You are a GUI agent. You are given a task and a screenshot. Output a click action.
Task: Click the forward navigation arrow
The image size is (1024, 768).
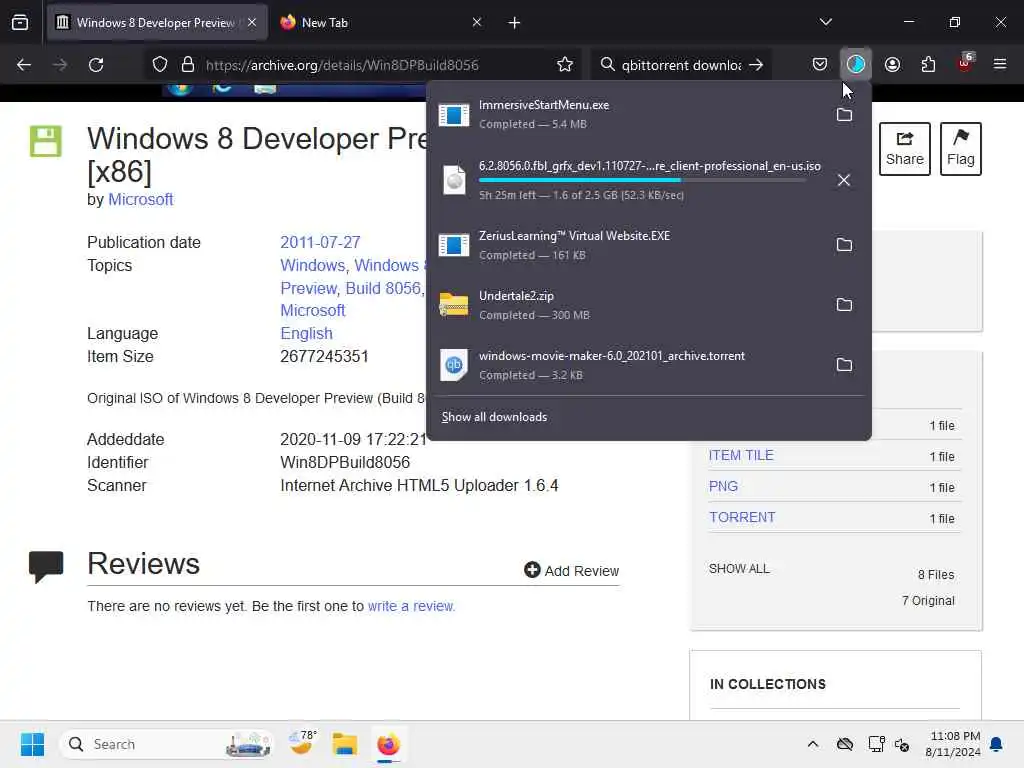pos(59,65)
